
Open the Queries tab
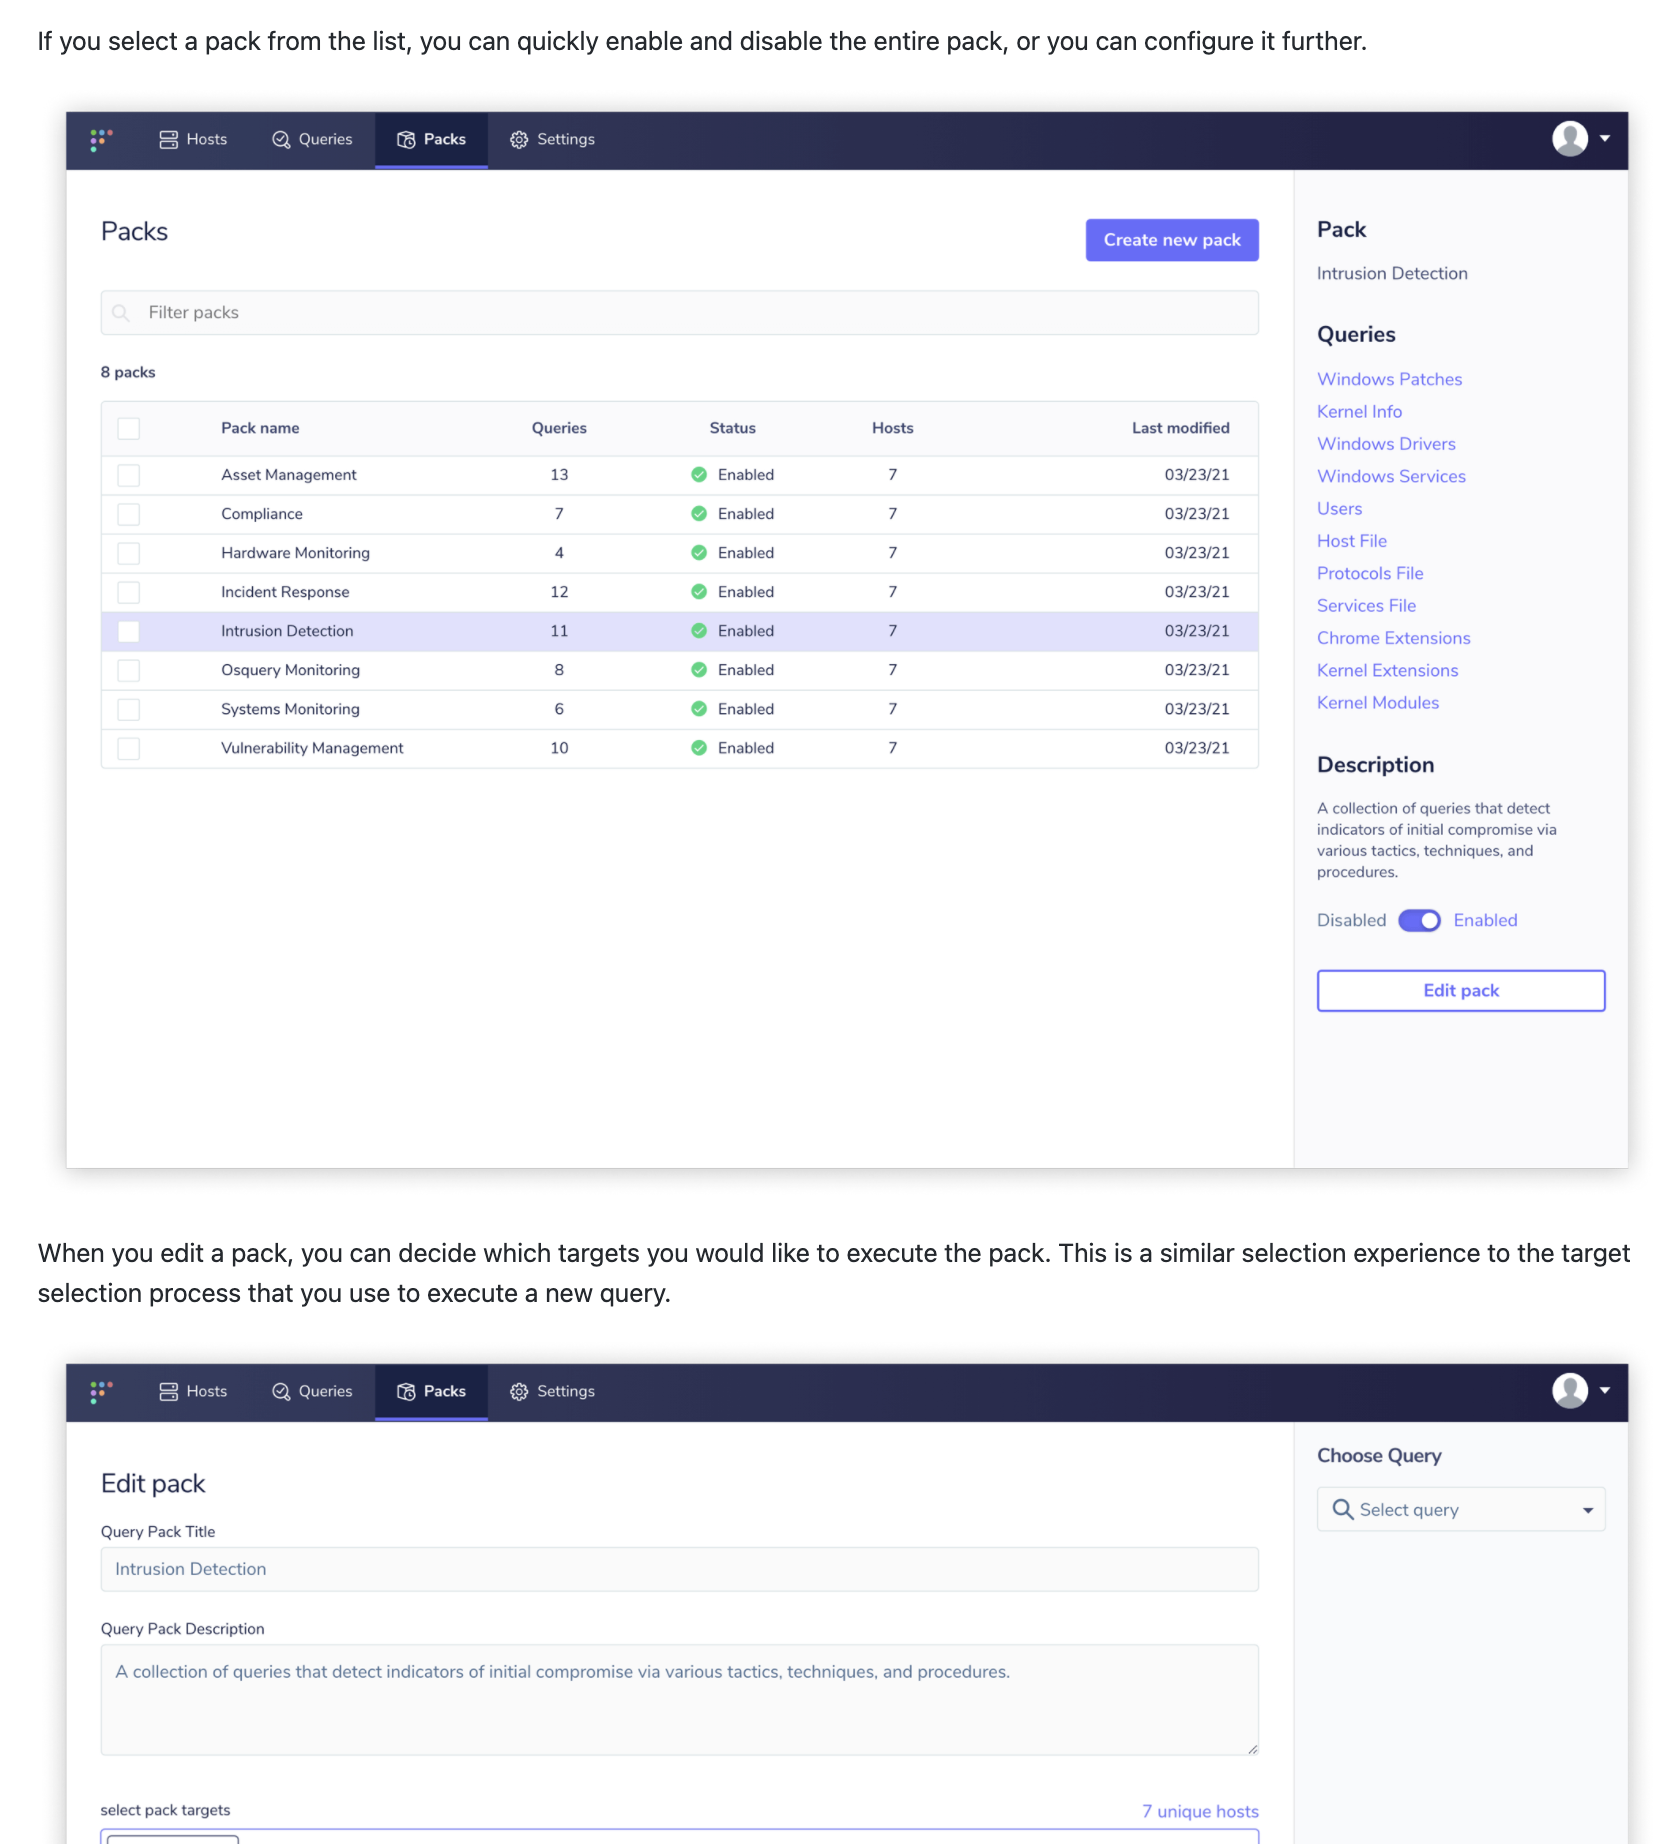[311, 139]
